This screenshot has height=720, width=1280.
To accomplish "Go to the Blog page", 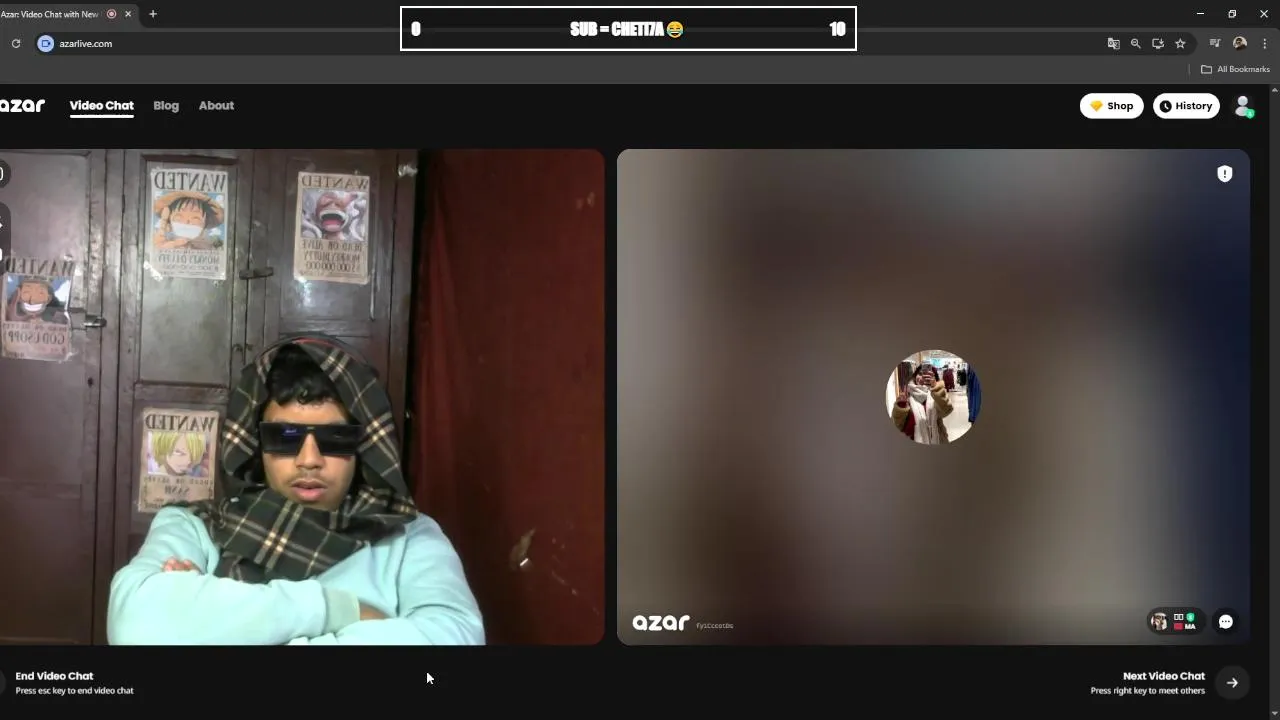I will point(166,105).
